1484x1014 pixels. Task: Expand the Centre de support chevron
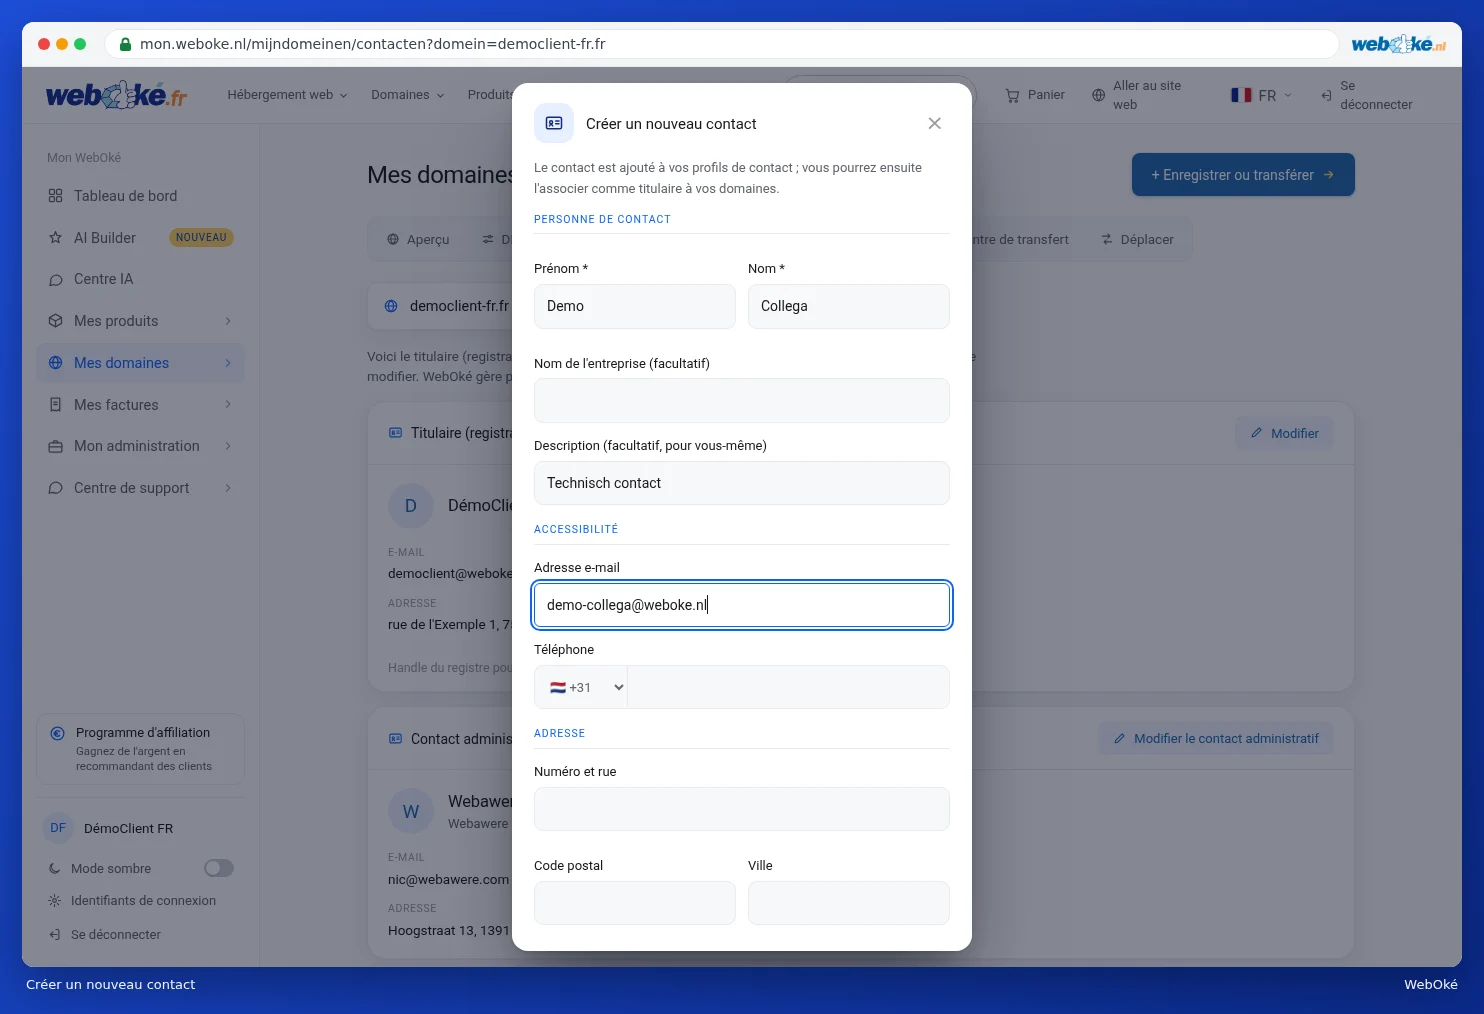pyautogui.click(x=228, y=488)
